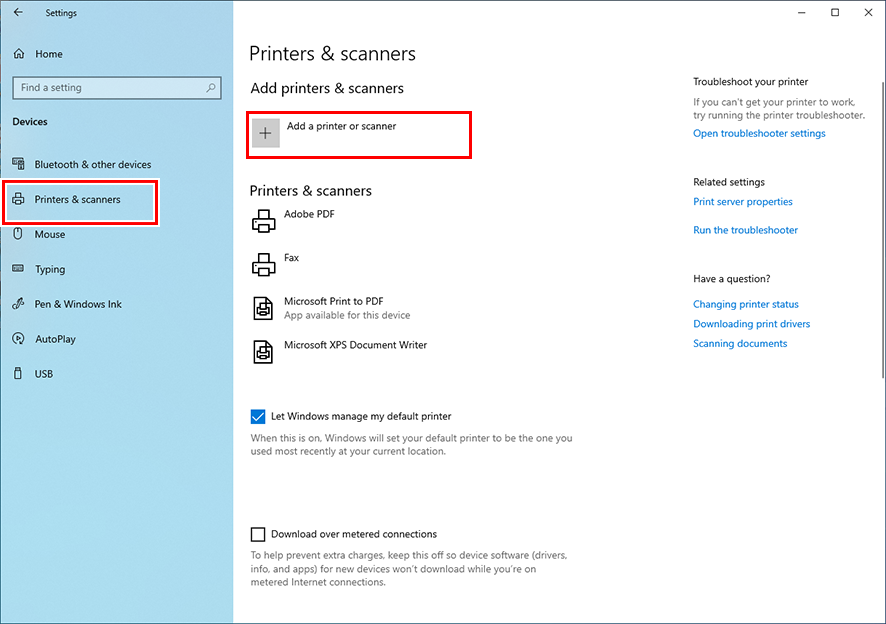Screen dimensions: 886x624
Task: Select the Typing keyboard icon
Action: coord(19,269)
